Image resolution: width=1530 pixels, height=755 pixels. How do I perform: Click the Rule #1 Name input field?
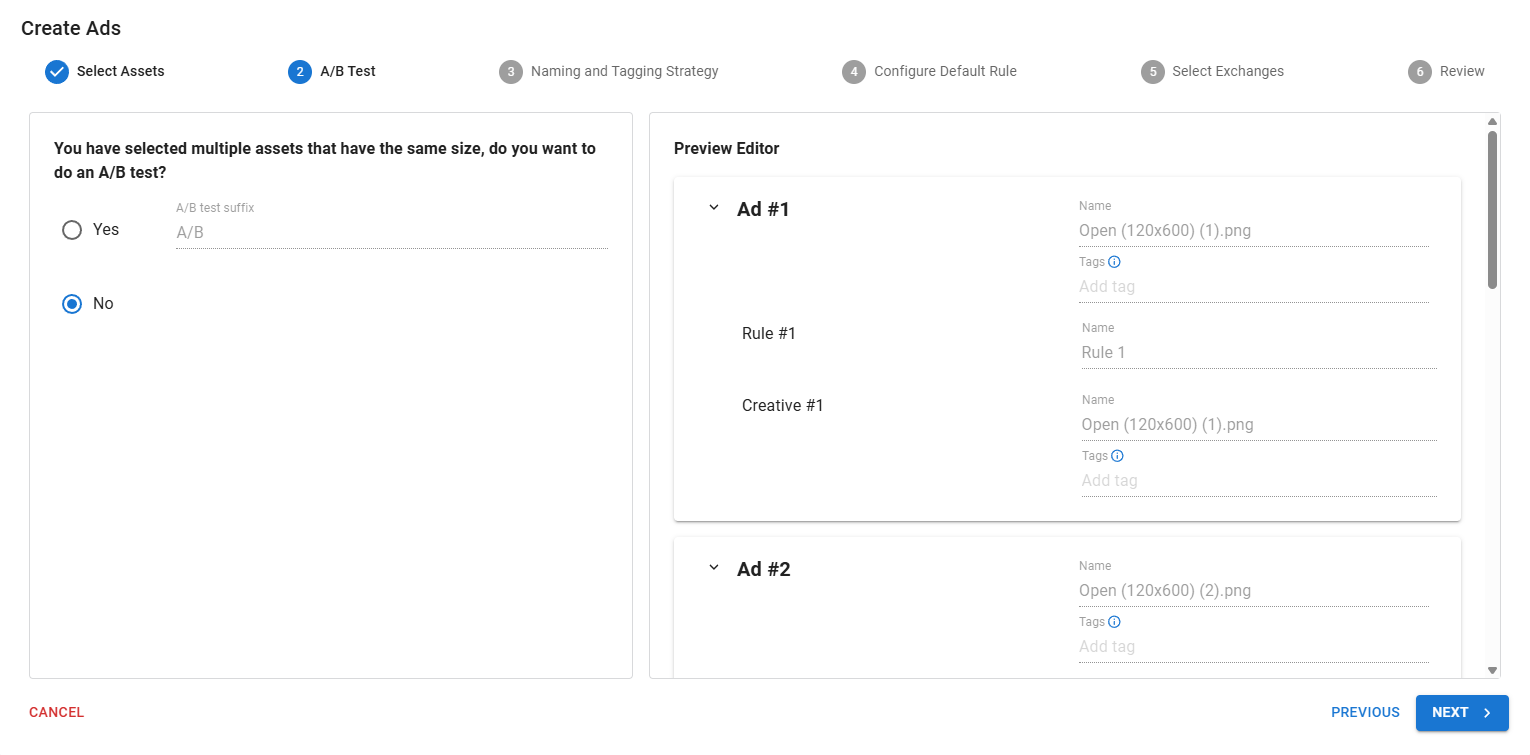(x=1258, y=353)
